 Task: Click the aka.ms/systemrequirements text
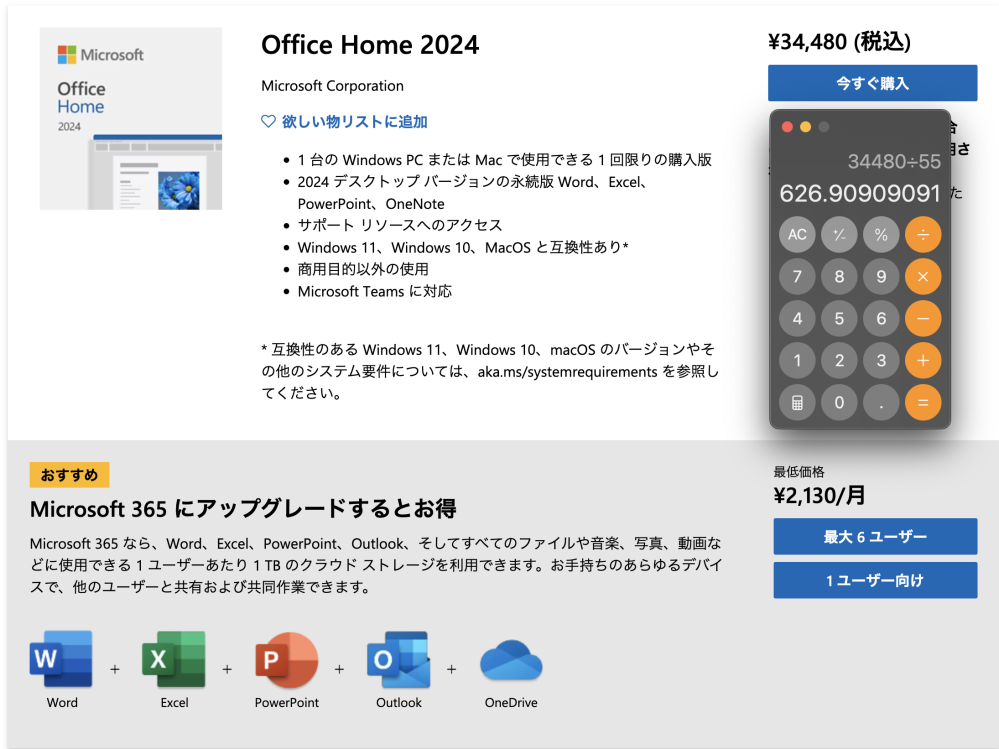coord(567,372)
